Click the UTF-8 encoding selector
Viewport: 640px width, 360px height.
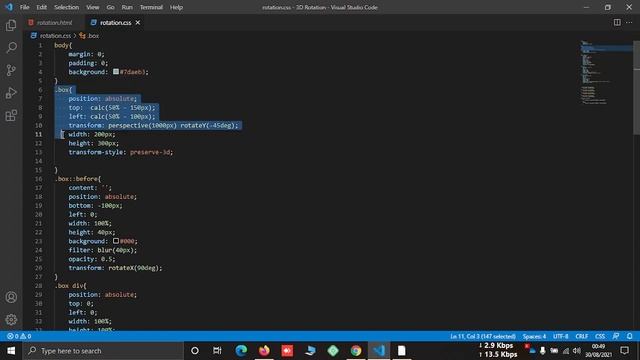click(x=560, y=336)
